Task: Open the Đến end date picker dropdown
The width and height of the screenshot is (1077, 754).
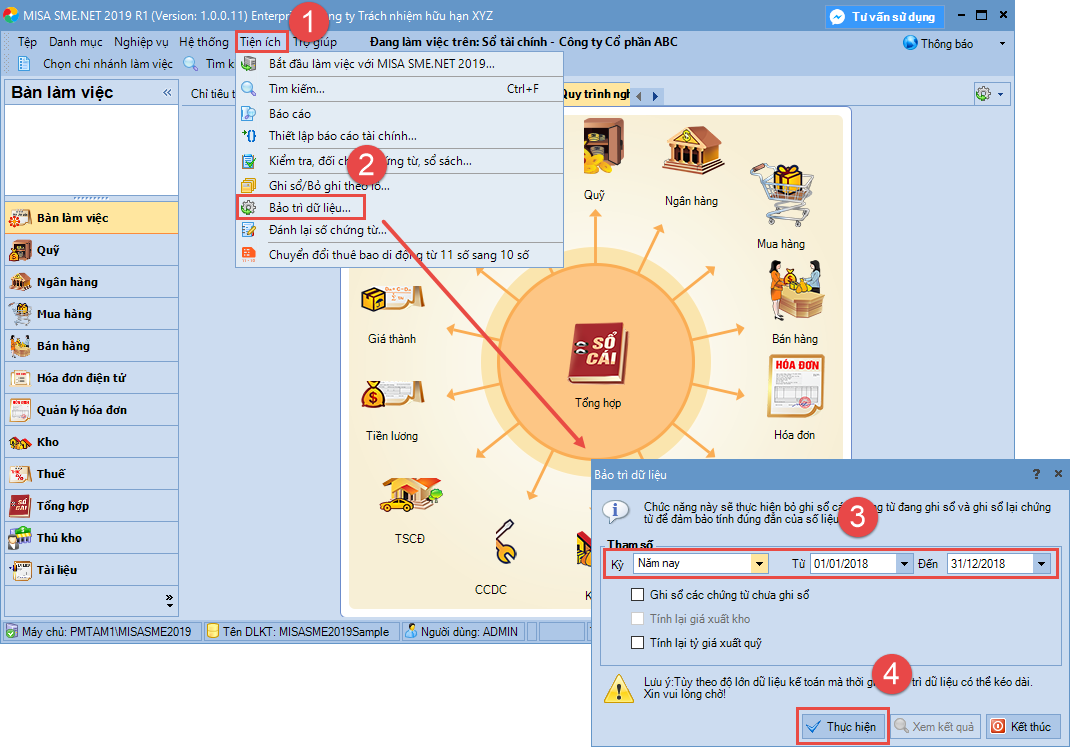Action: (1041, 564)
